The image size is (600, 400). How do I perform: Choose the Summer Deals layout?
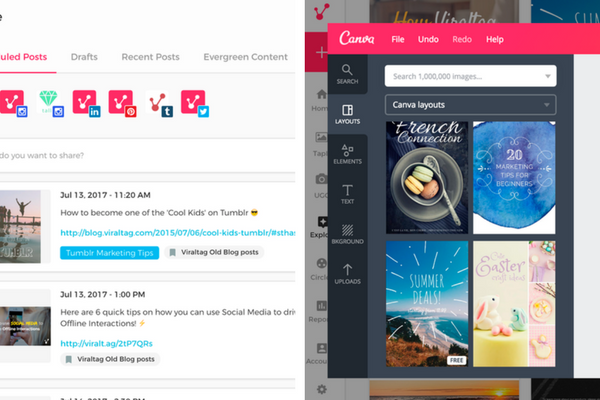427,304
